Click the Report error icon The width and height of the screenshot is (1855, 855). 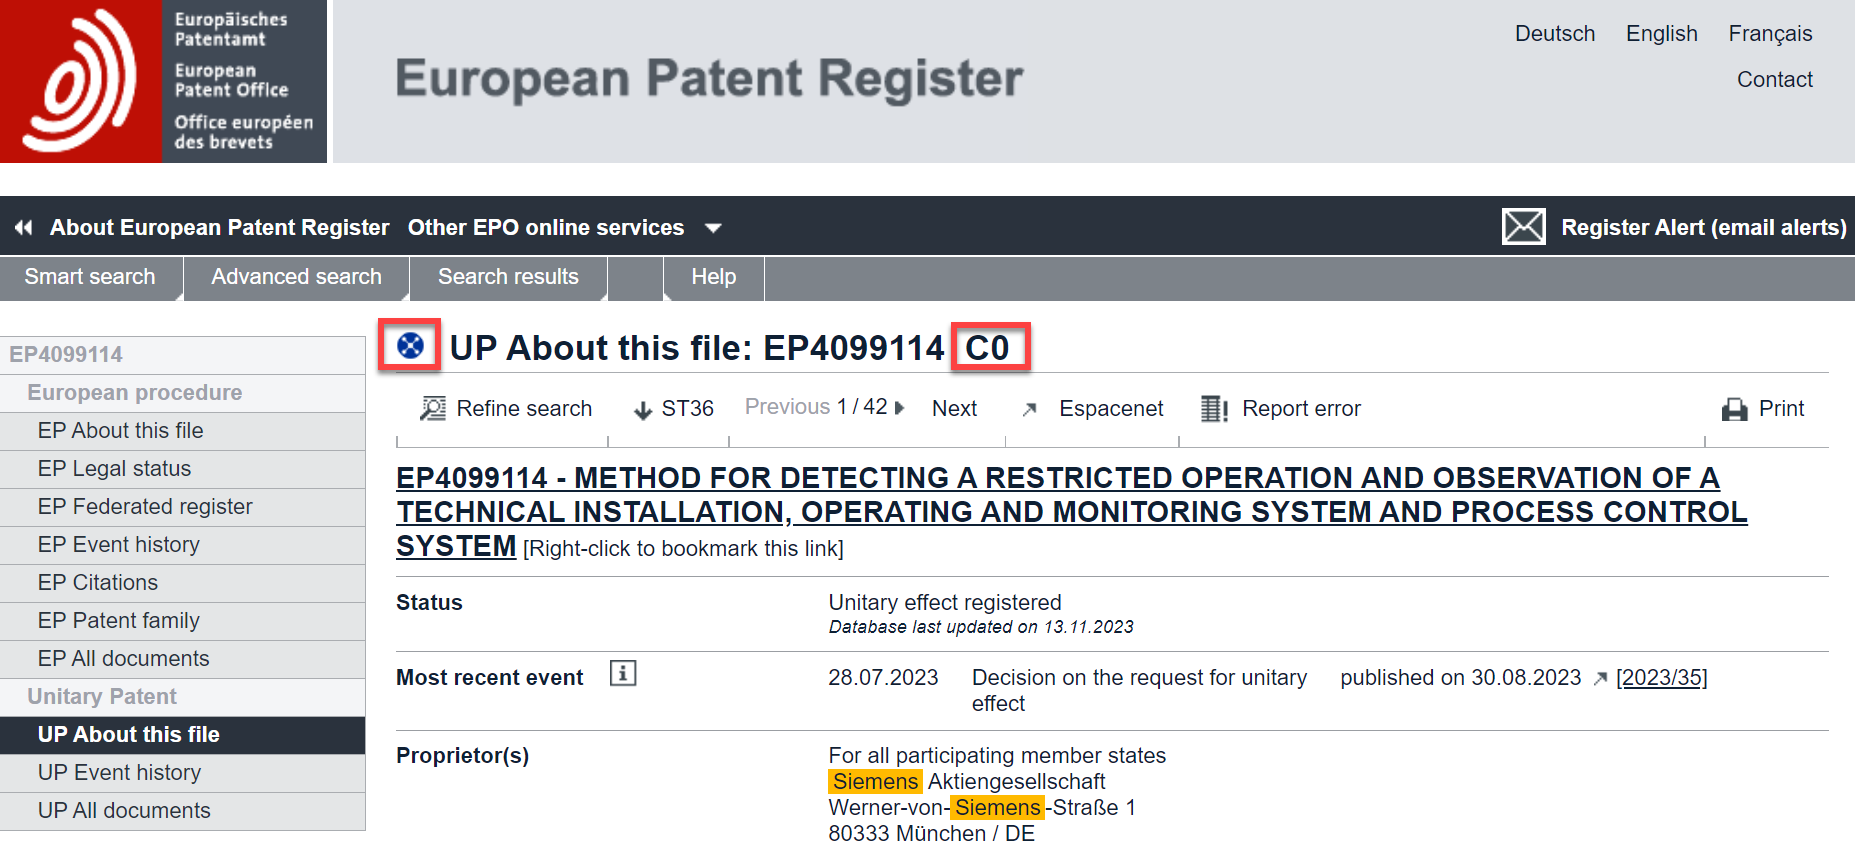[1214, 408]
